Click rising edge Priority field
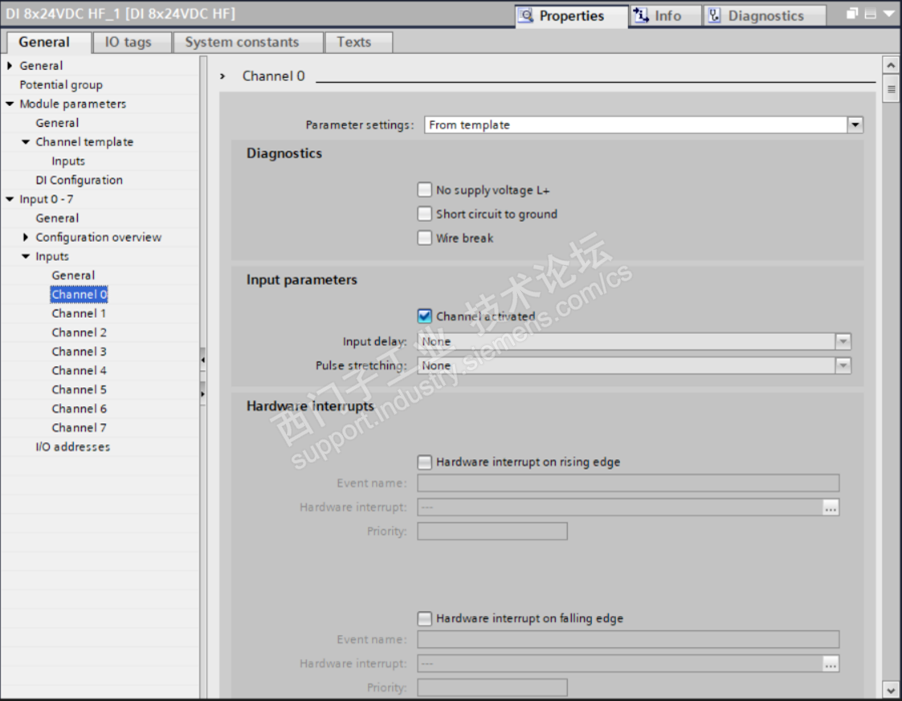Screen dimensions: 902x701 [x=492, y=531]
